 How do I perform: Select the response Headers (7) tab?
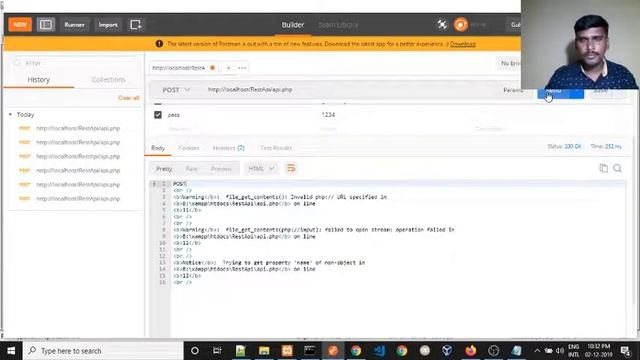[228, 148]
